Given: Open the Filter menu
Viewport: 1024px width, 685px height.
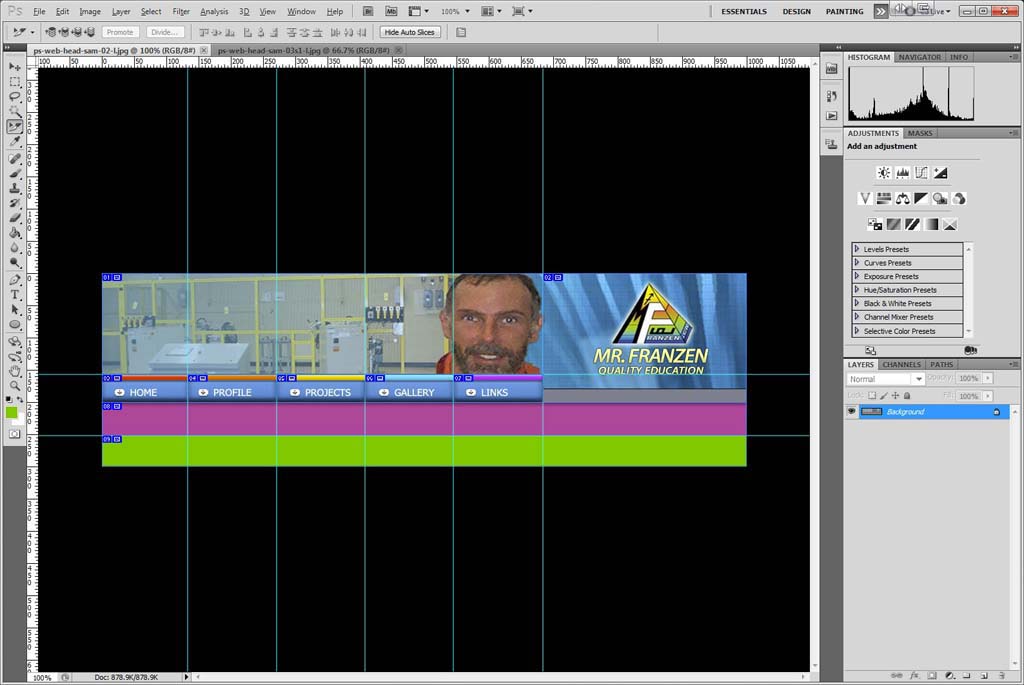Looking at the screenshot, I should [181, 12].
